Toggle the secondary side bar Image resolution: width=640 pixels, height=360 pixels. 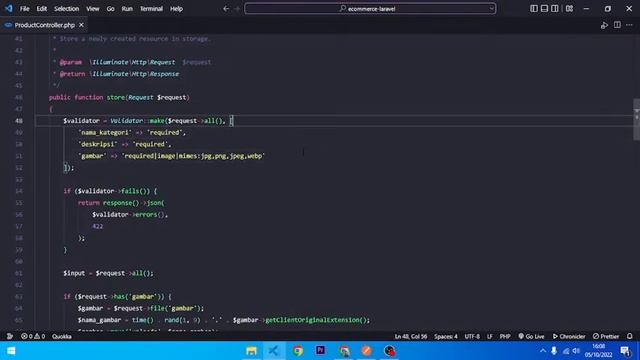(x=555, y=9)
